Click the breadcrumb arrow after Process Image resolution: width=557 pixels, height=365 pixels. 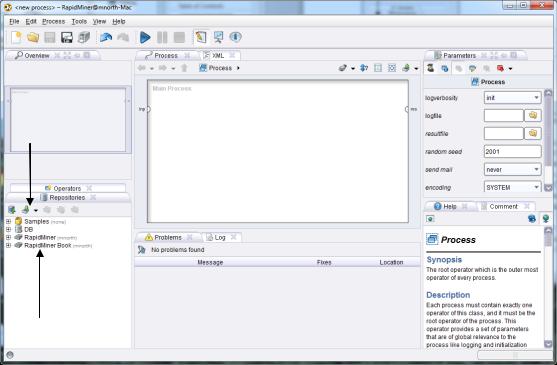(238, 68)
